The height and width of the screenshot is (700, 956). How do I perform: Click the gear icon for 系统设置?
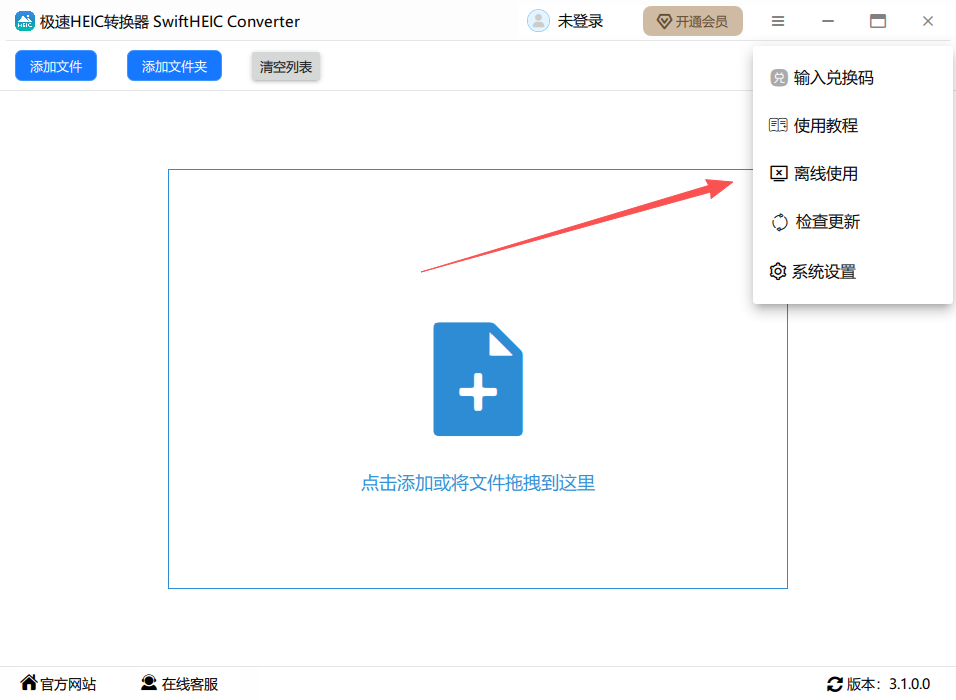point(778,271)
